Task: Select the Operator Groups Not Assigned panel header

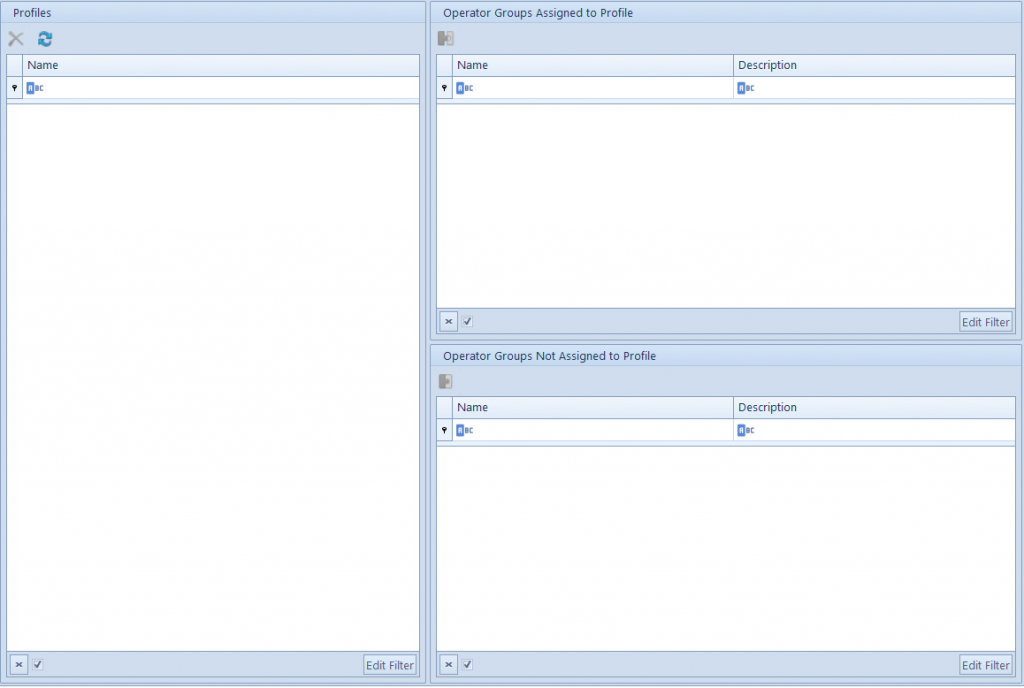Action: click(x=551, y=355)
